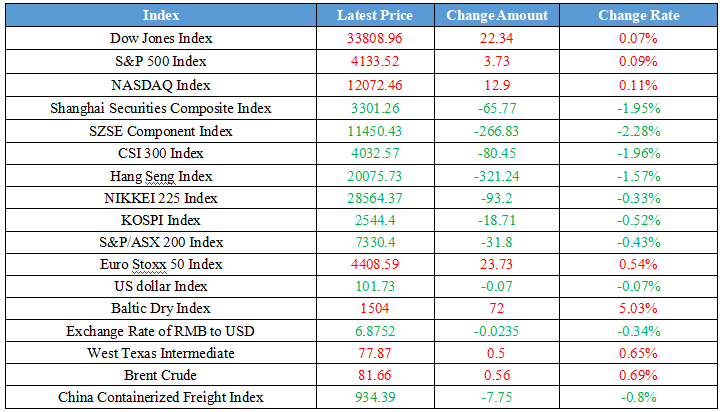Click the Latest Price column header
Screen dimensions: 723x412
[375, 16]
